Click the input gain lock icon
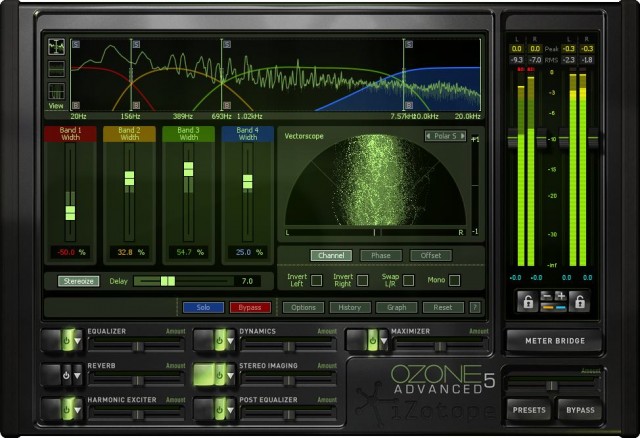This screenshot has width=640, height=438. coord(526,300)
